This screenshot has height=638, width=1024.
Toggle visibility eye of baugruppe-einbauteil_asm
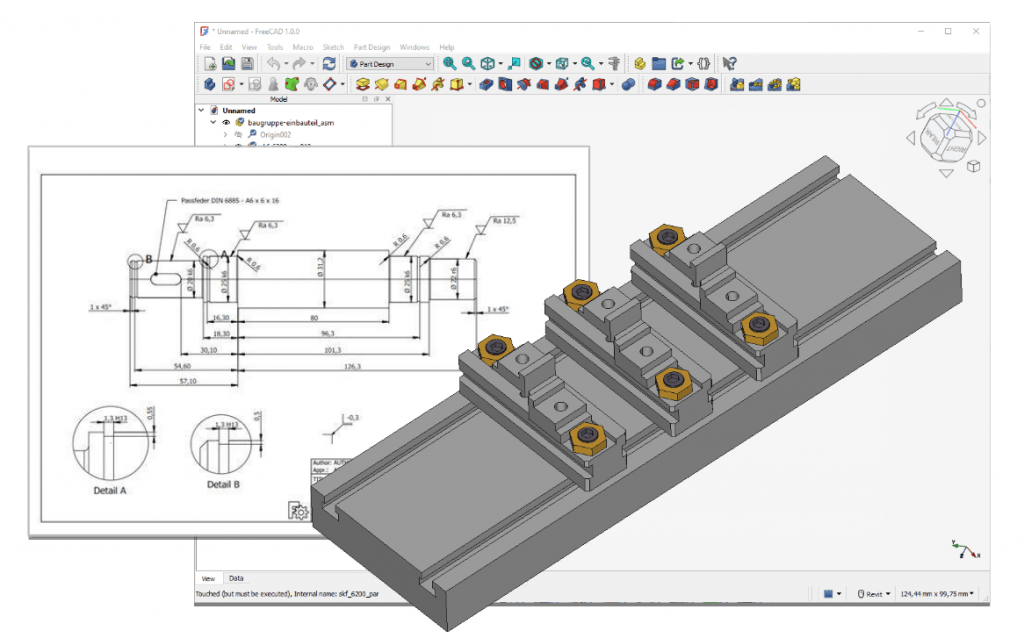[x=226, y=122]
